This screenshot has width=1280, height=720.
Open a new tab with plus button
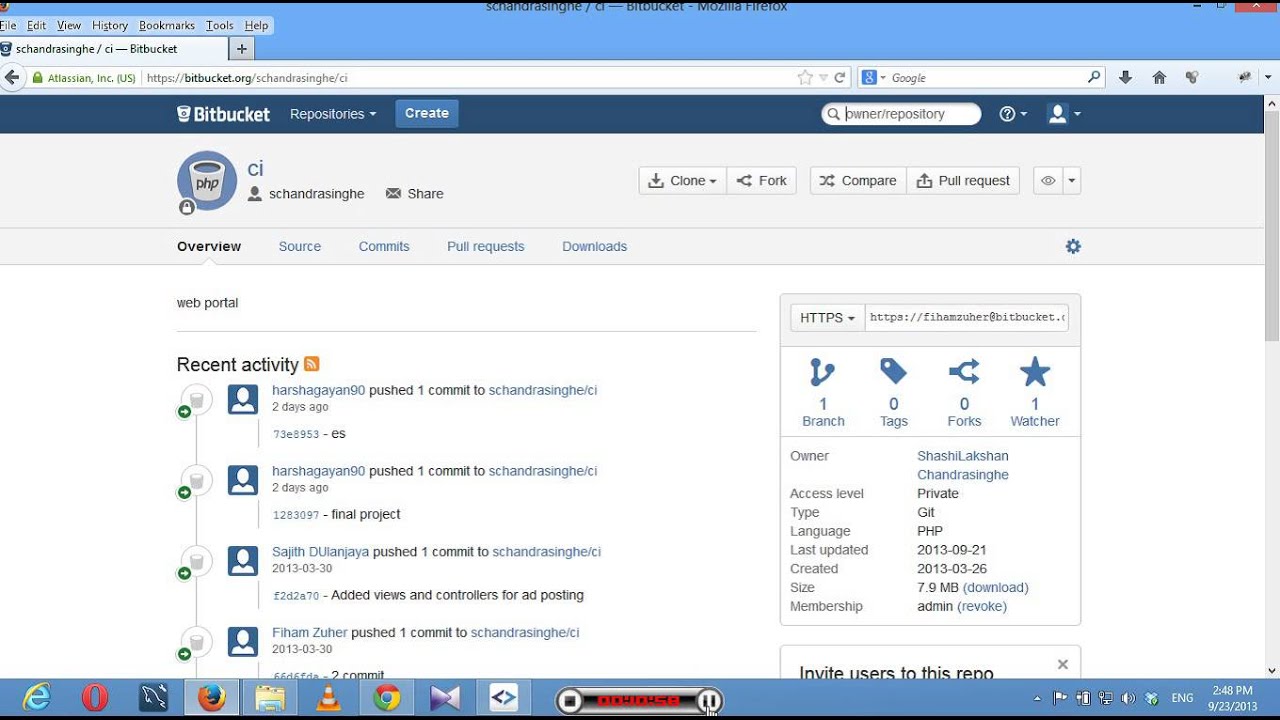click(x=242, y=48)
